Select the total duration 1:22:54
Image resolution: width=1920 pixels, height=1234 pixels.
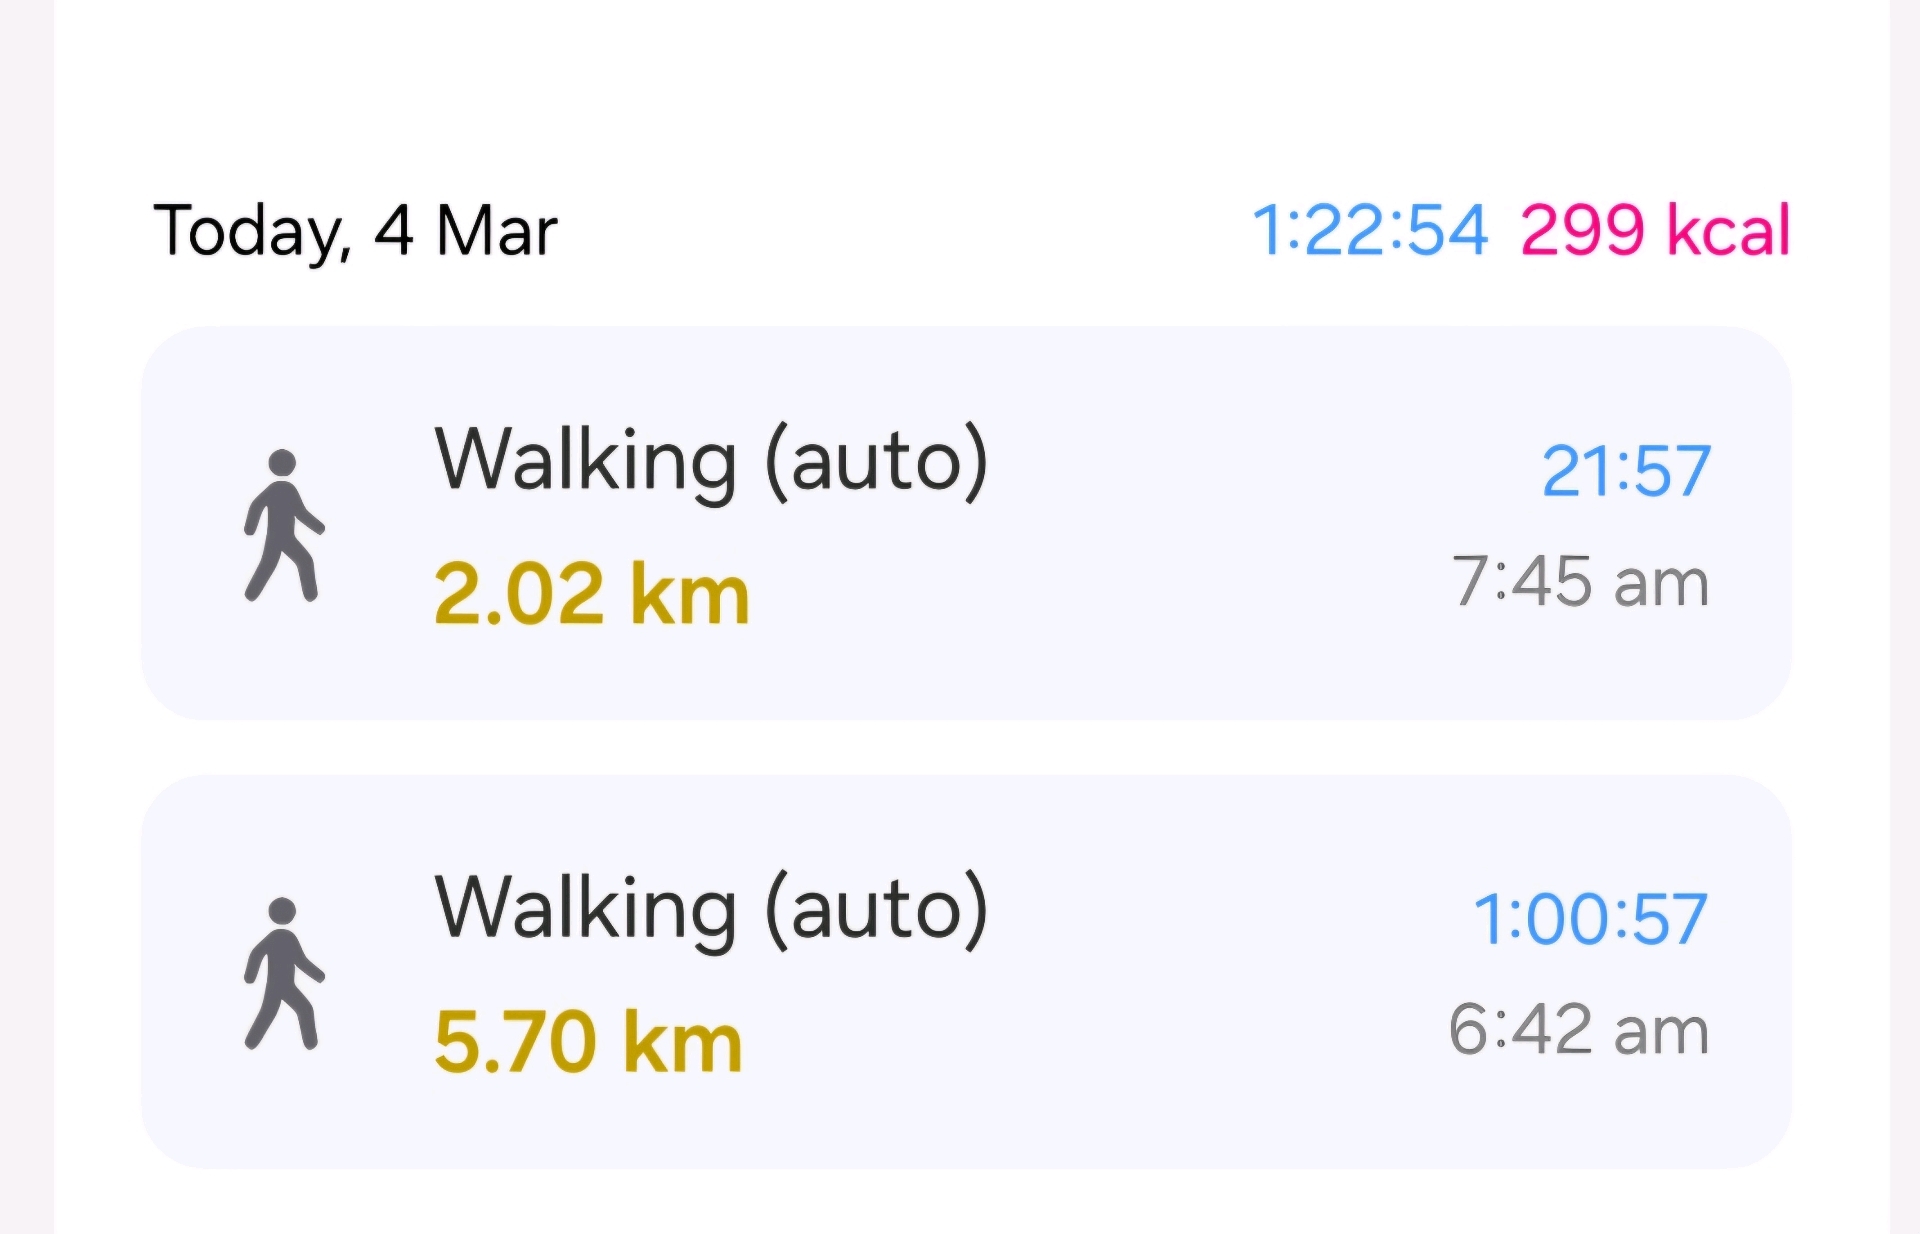(1370, 230)
